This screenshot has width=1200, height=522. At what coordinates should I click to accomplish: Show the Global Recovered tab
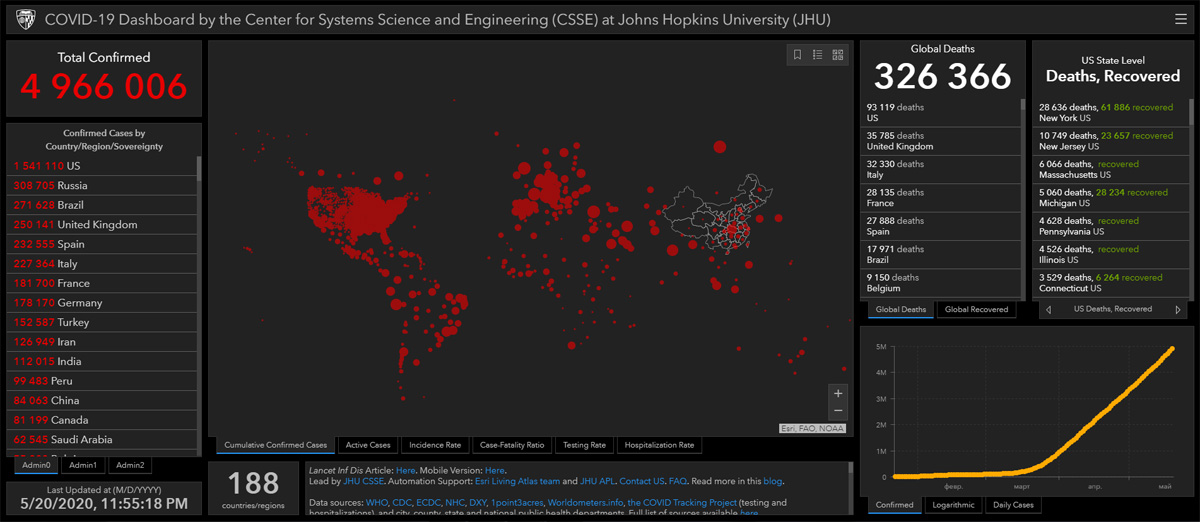pyautogui.click(x=976, y=310)
